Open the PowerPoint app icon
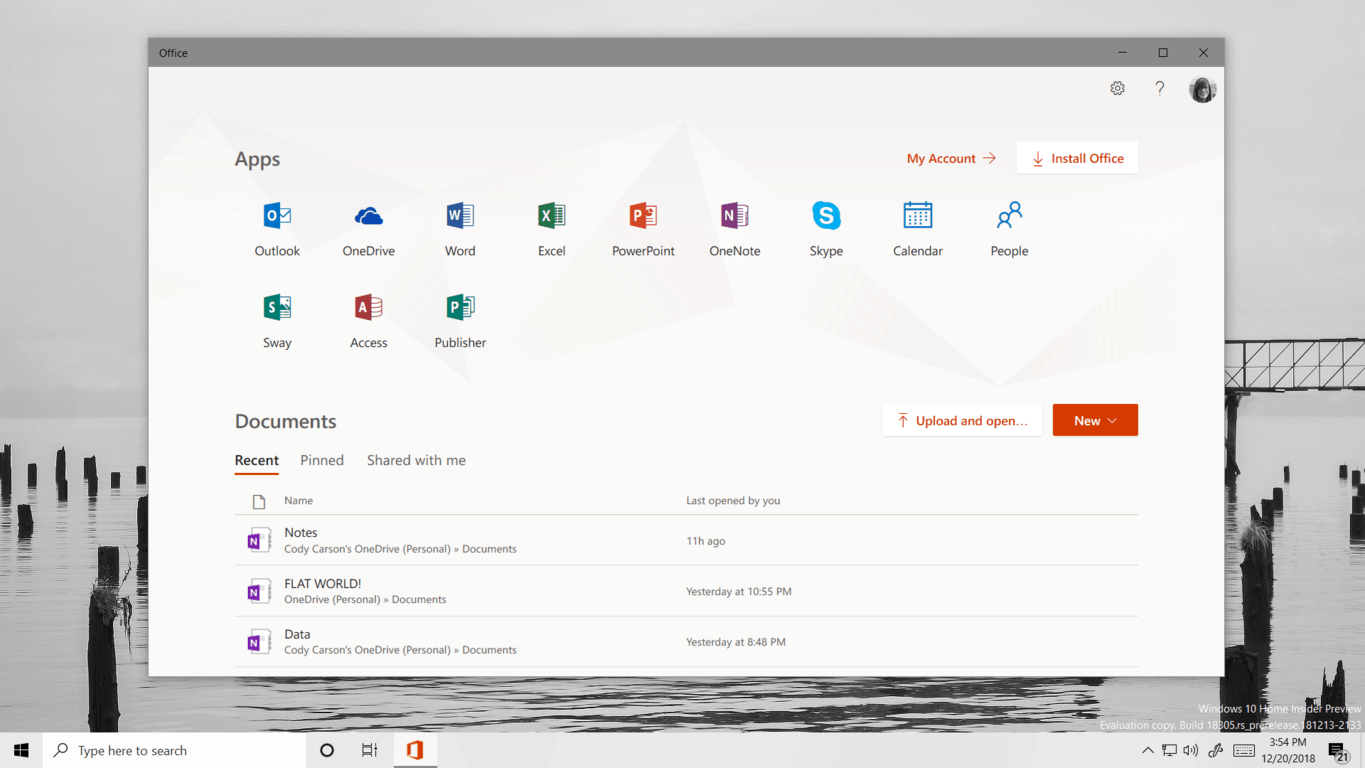 pos(643,216)
